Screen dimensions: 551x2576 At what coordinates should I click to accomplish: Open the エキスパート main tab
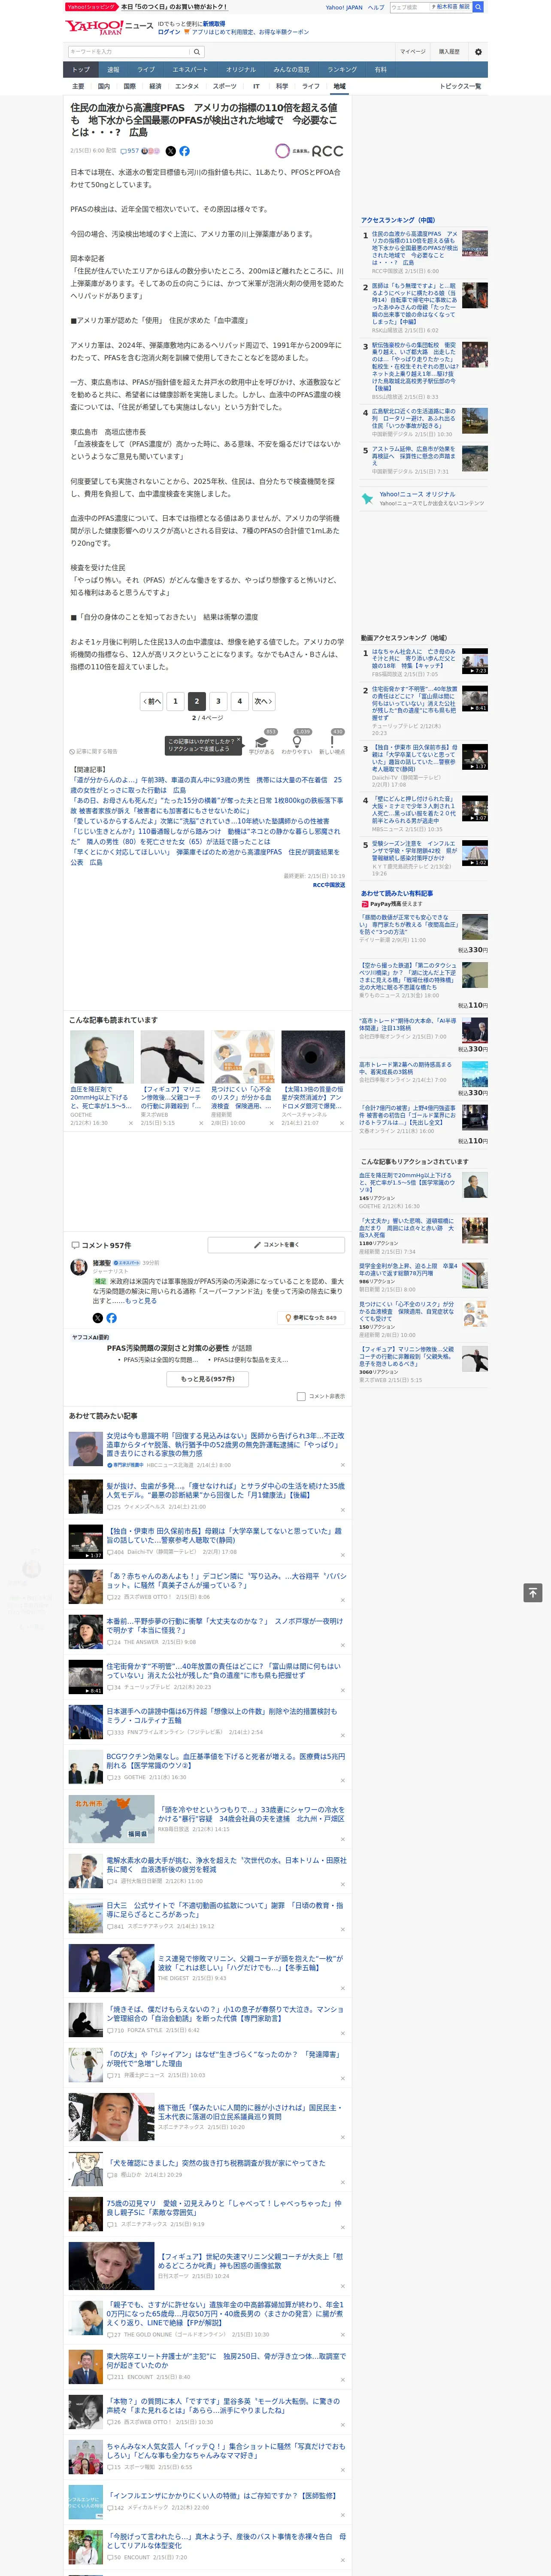click(x=190, y=69)
